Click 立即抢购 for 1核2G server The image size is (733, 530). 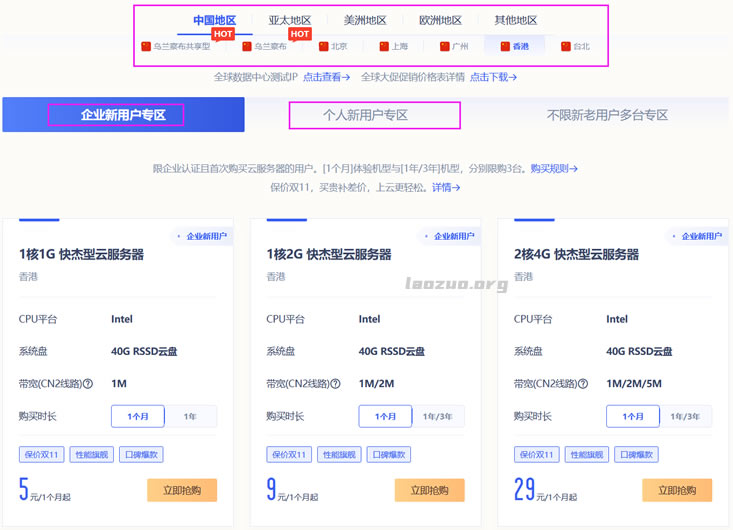point(429,490)
